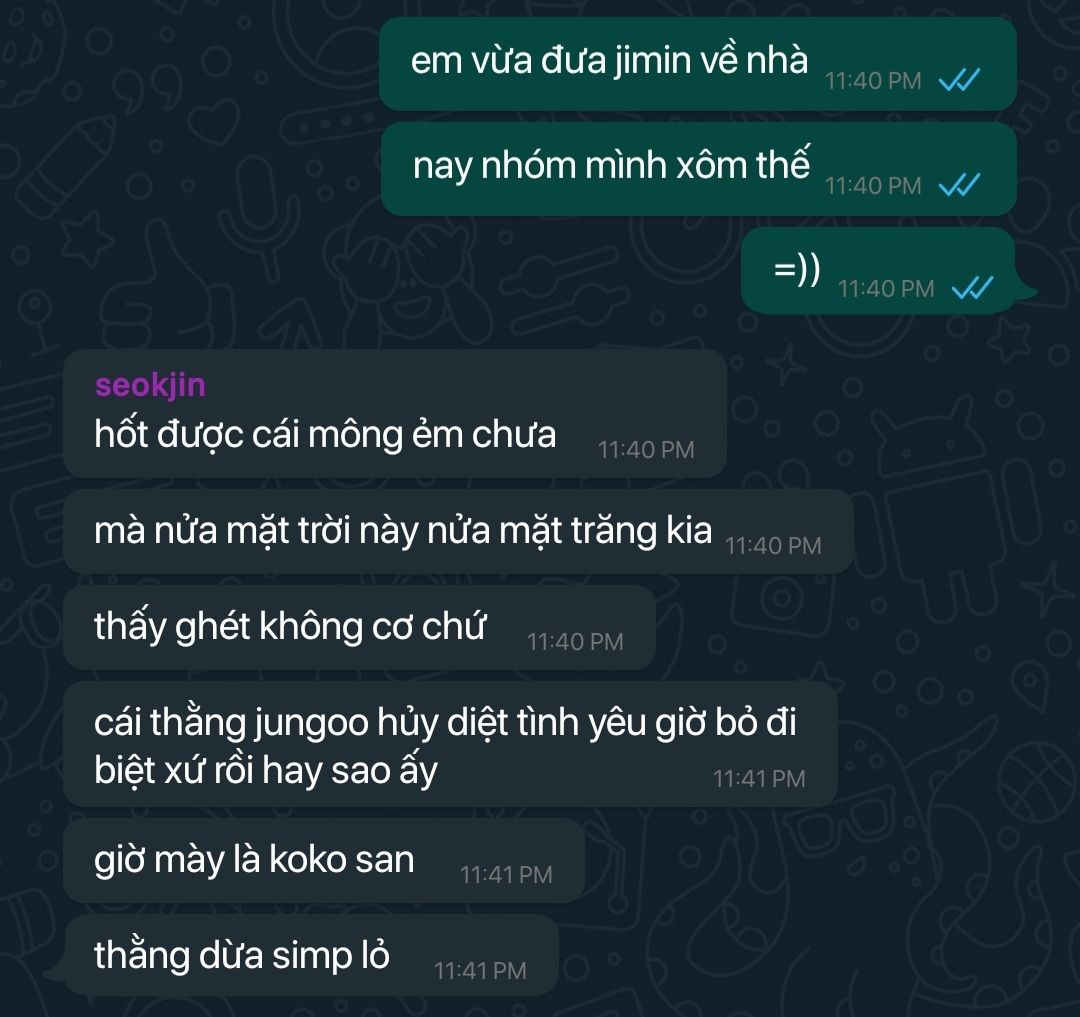
Task: Select message 'giờ mày là koko san'
Action: [324, 861]
